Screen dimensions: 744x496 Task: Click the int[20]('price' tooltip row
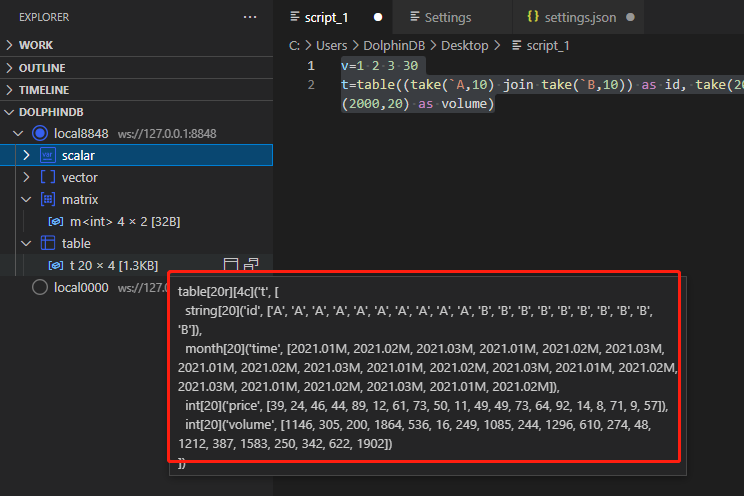coord(427,406)
